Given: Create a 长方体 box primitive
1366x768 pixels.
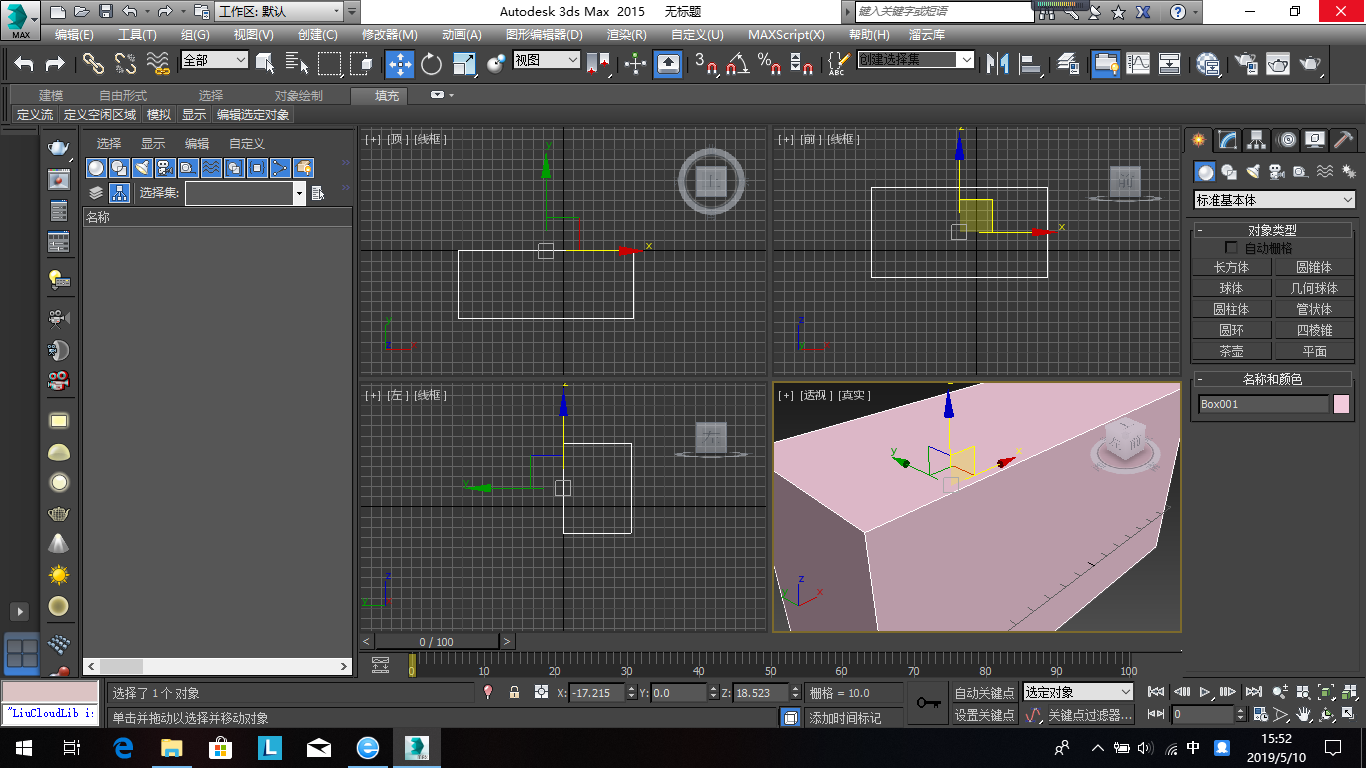Looking at the screenshot, I should [1232, 267].
